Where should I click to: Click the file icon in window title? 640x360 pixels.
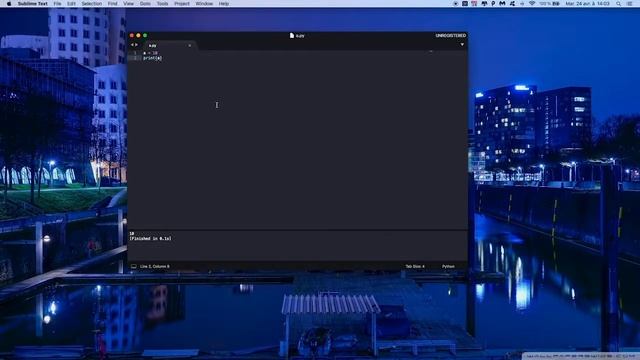point(291,36)
